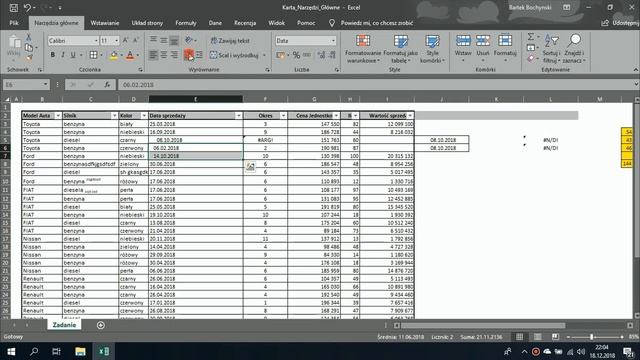
Task: Open the Recenzja tab
Action: pos(245,23)
